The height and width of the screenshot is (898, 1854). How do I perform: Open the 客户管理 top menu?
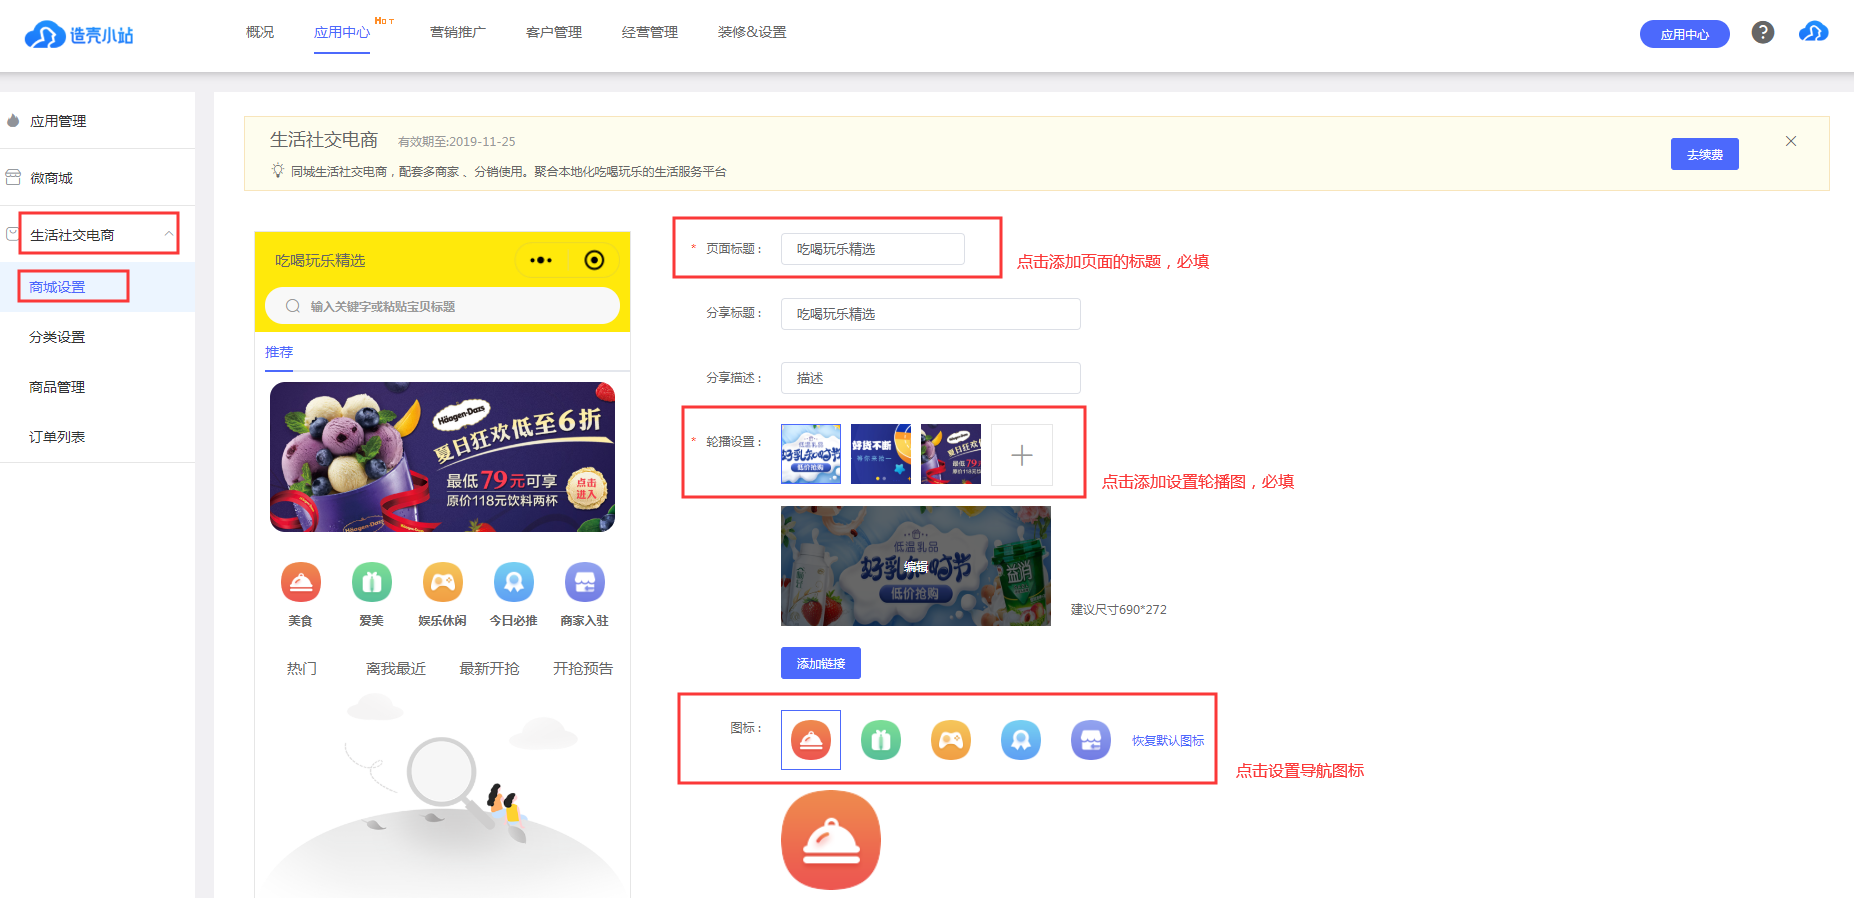tap(554, 32)
